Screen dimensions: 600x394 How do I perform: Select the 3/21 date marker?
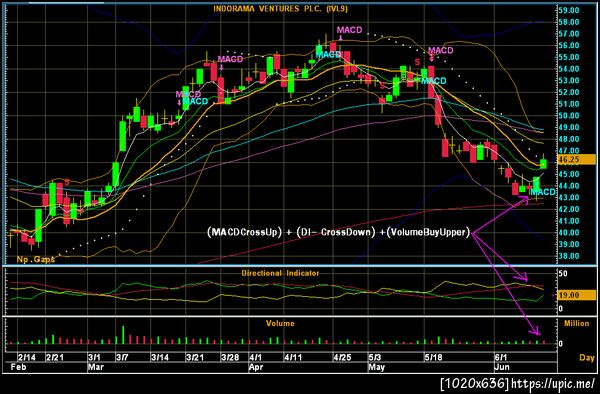pyautogui.click(x=195, y=358)
